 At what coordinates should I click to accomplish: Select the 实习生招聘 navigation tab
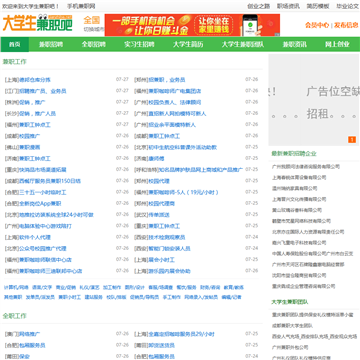coord(139,44)
